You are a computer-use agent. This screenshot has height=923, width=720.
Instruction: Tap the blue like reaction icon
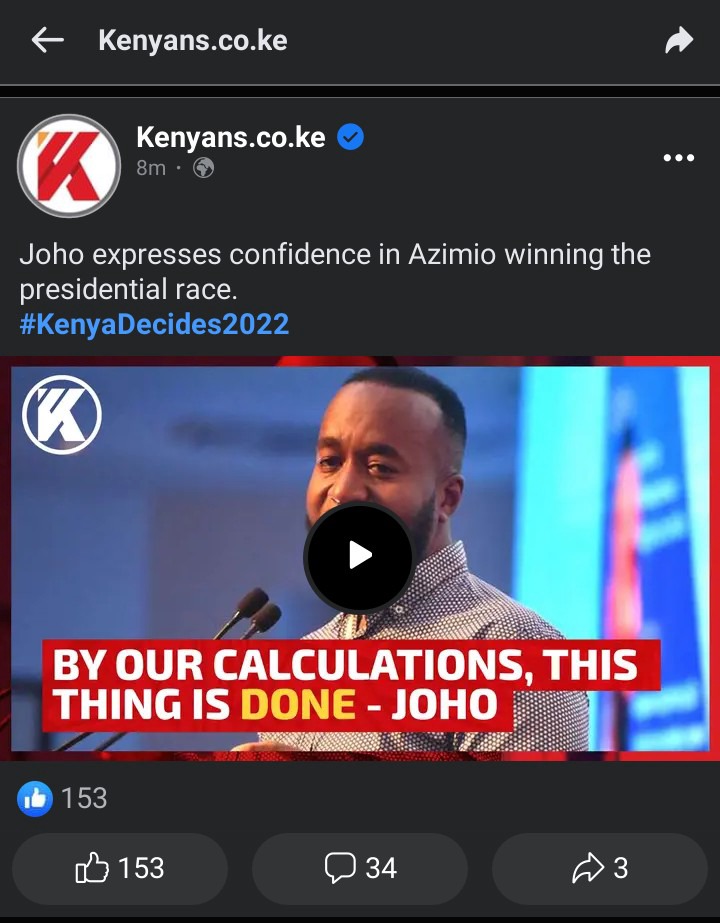tap(35, 799)
